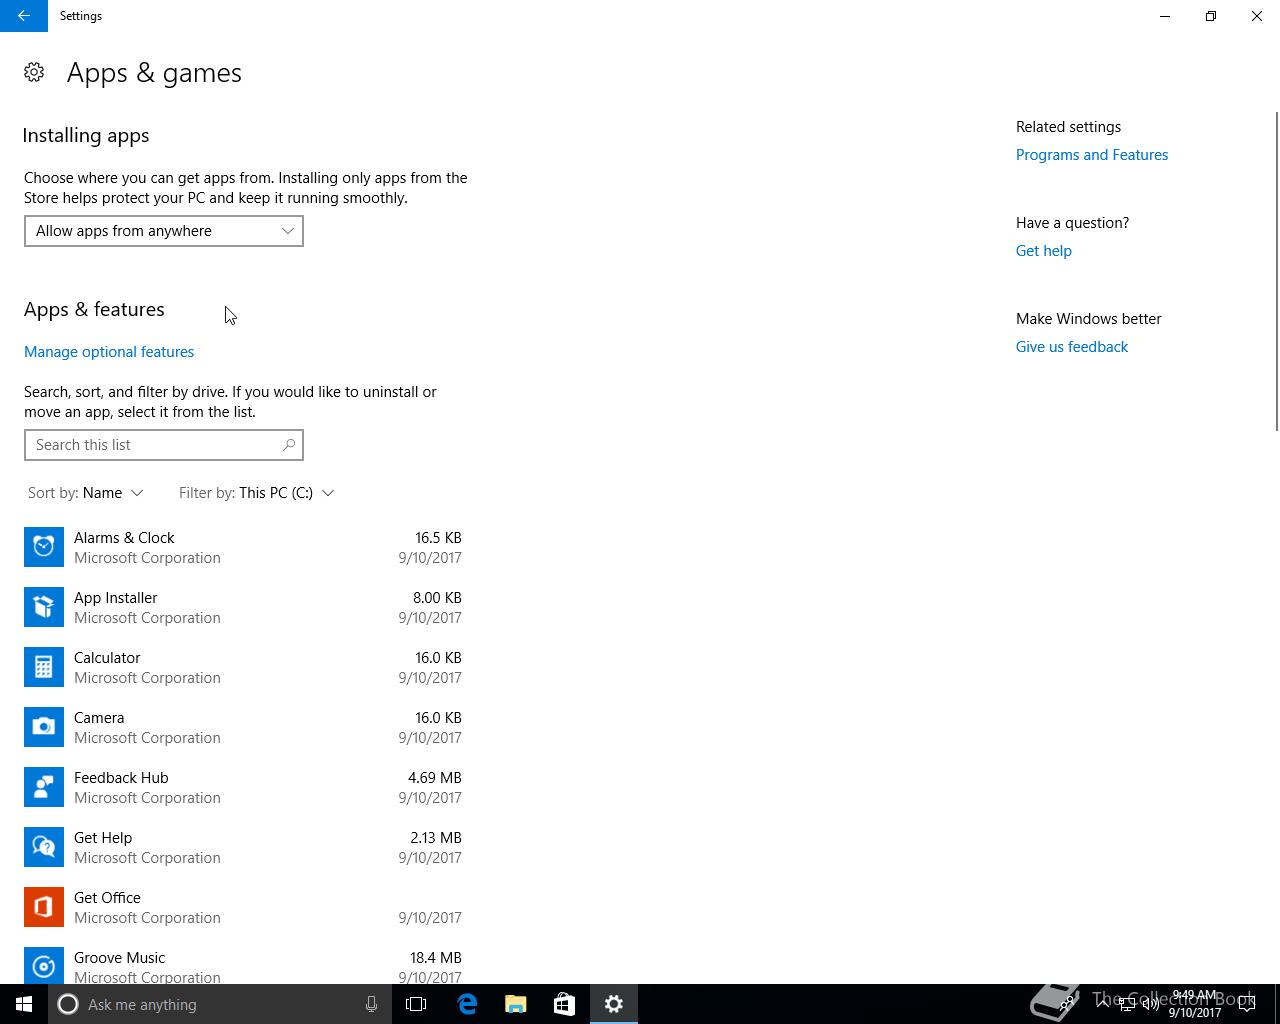Viewport: 1280px width, 1024px height.
Task: Open the Filter by This PC (C:) dropdown
Action: tap(257, 493)
